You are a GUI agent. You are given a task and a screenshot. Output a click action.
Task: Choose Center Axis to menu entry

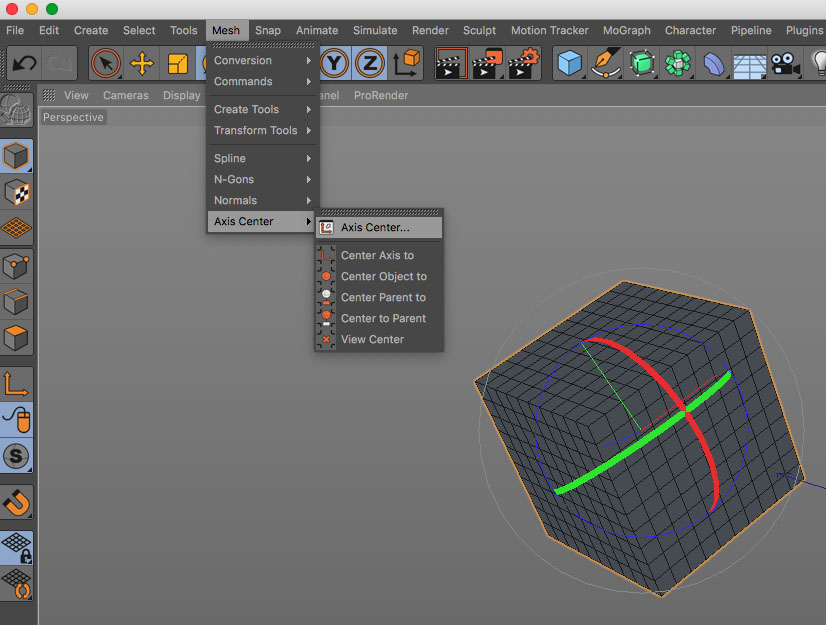click(377, 255)
